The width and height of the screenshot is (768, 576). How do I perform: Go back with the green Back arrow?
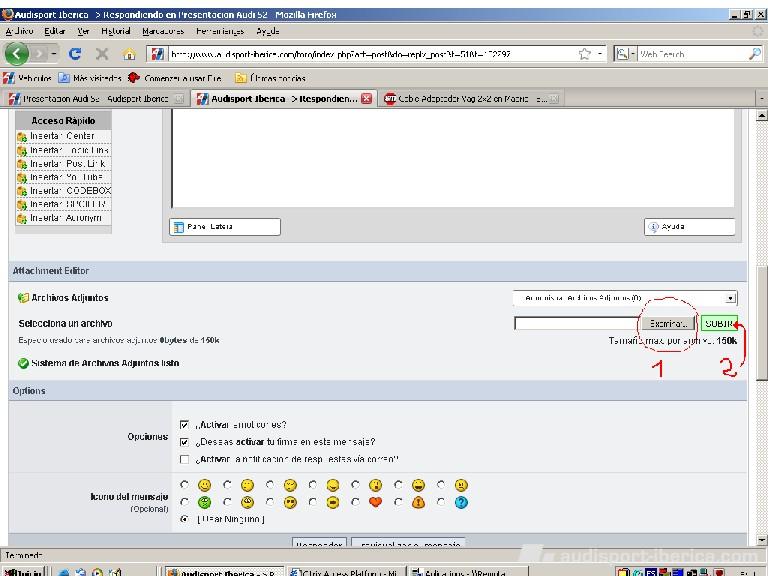(x=17, y=53)
